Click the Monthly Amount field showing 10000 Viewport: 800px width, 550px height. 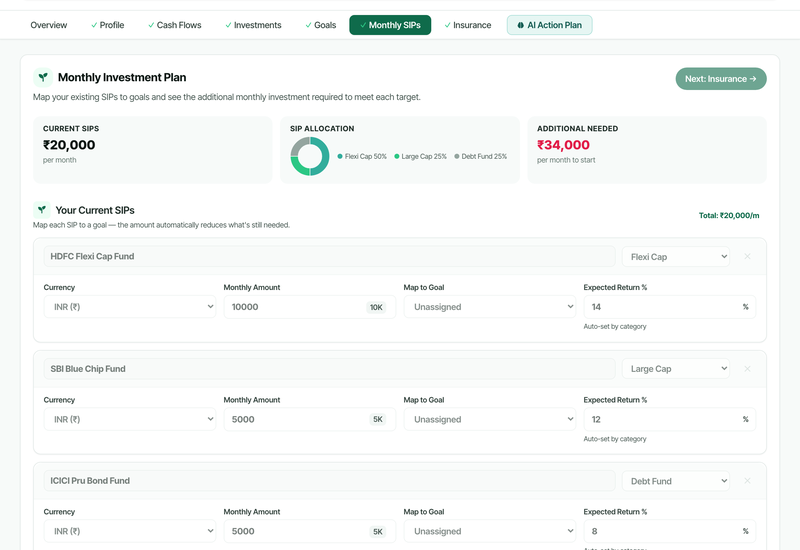pos(310,307)
